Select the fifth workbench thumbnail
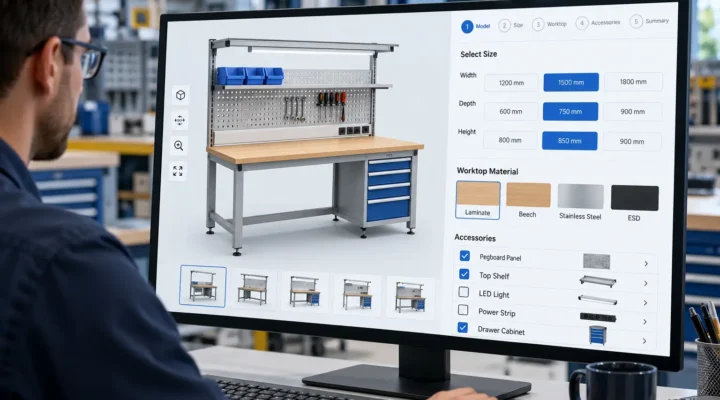This screenshot has width=720, height=400. tap(410, 297)
